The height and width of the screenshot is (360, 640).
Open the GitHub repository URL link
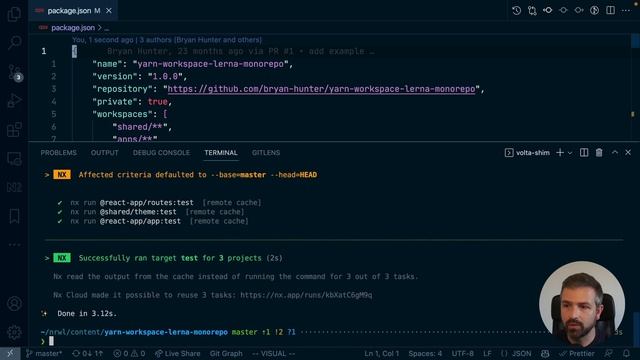pos(321,89)
